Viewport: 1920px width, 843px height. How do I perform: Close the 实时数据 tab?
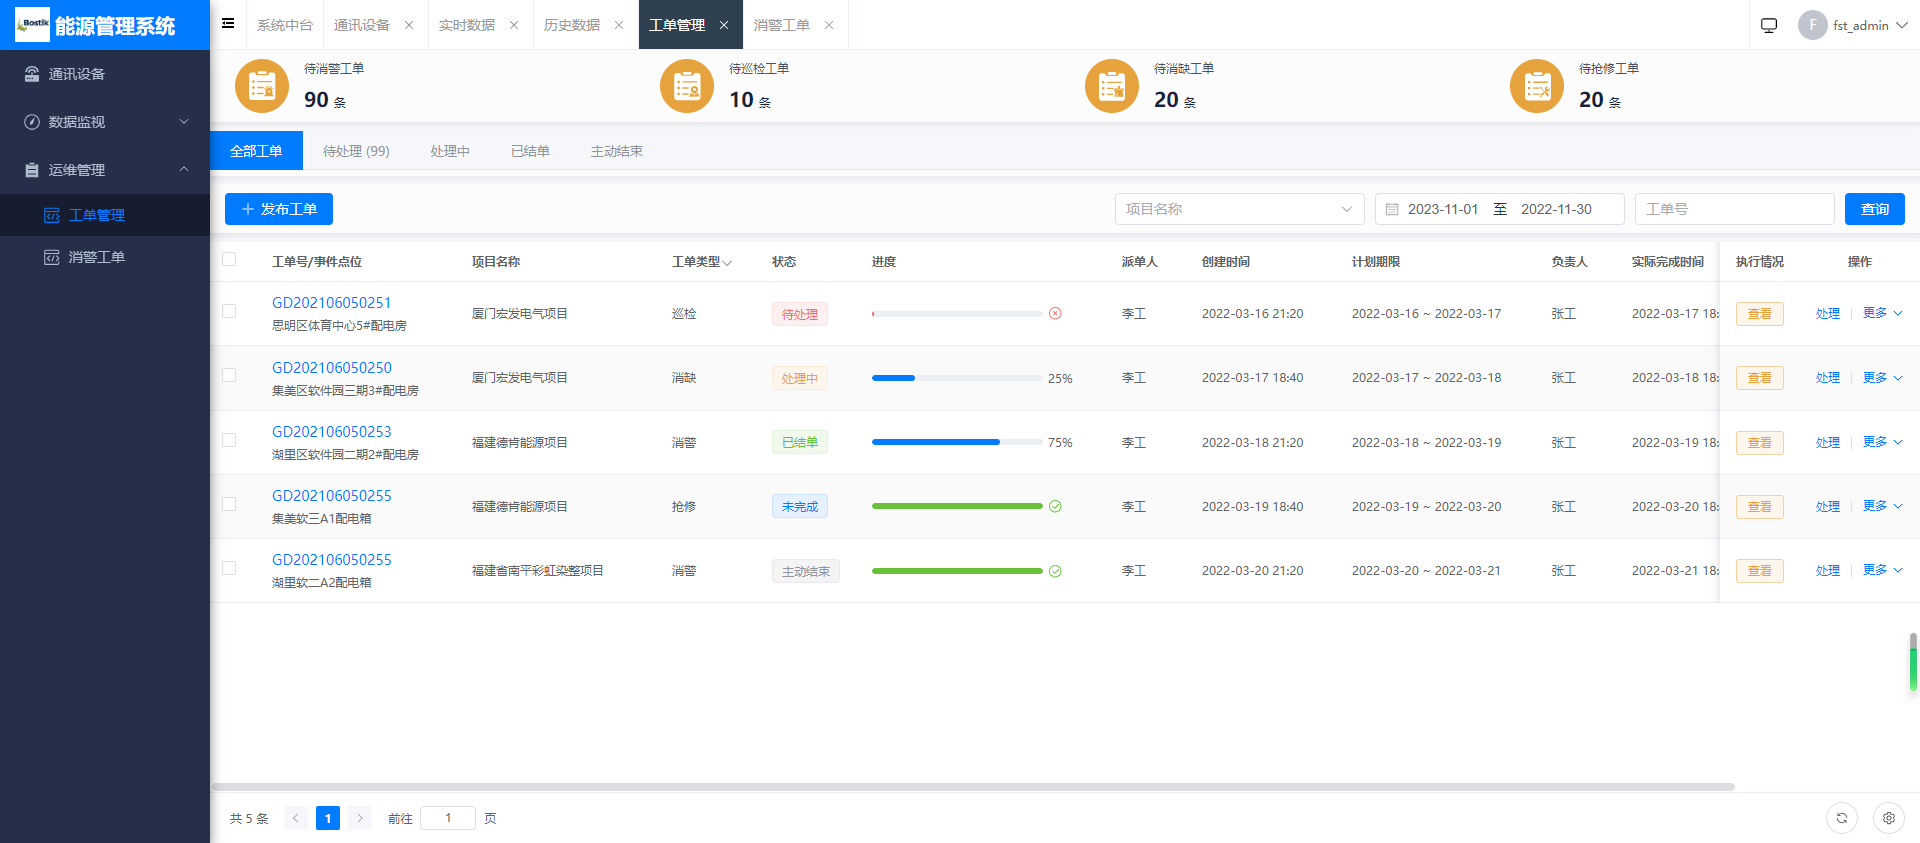pyautogui.click(x=514, y=25)
